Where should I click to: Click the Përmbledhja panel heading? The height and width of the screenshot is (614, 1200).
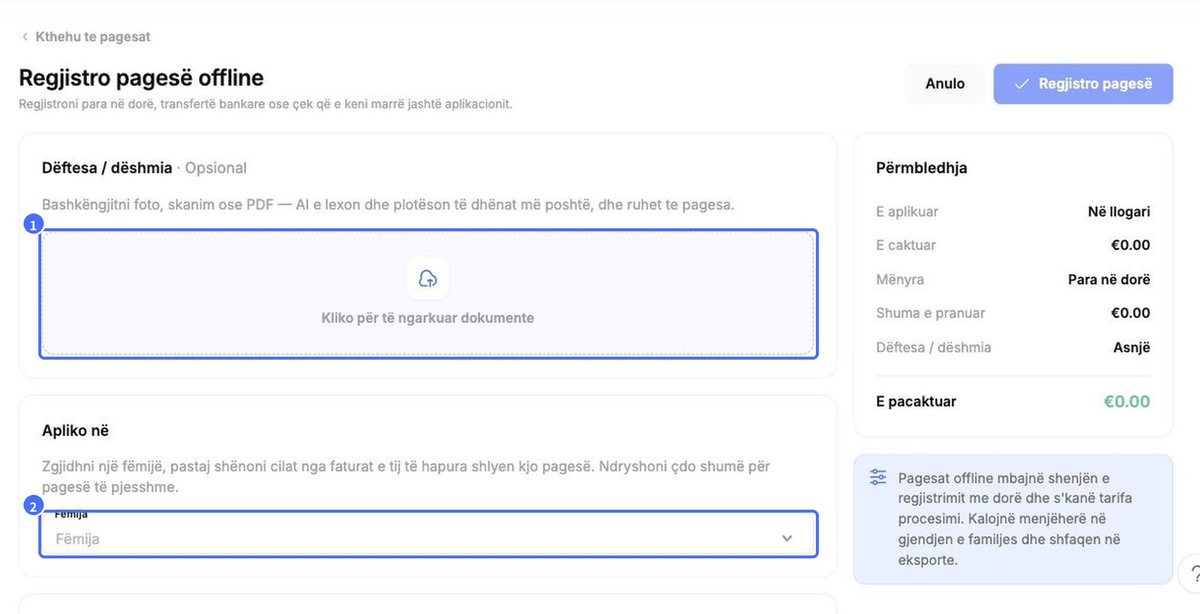921,168
